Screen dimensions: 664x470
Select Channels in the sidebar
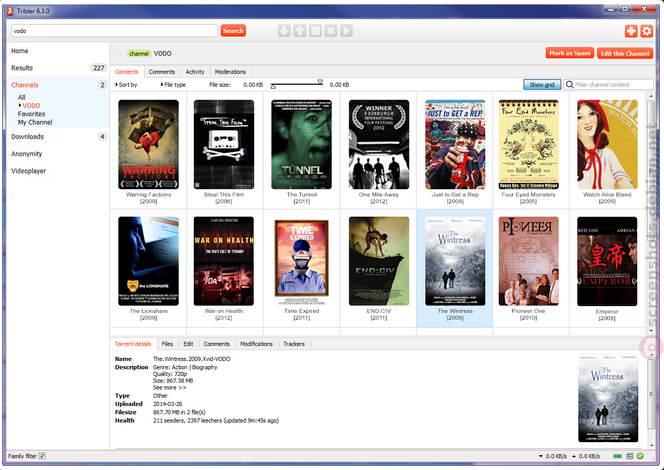click(25, 85)
